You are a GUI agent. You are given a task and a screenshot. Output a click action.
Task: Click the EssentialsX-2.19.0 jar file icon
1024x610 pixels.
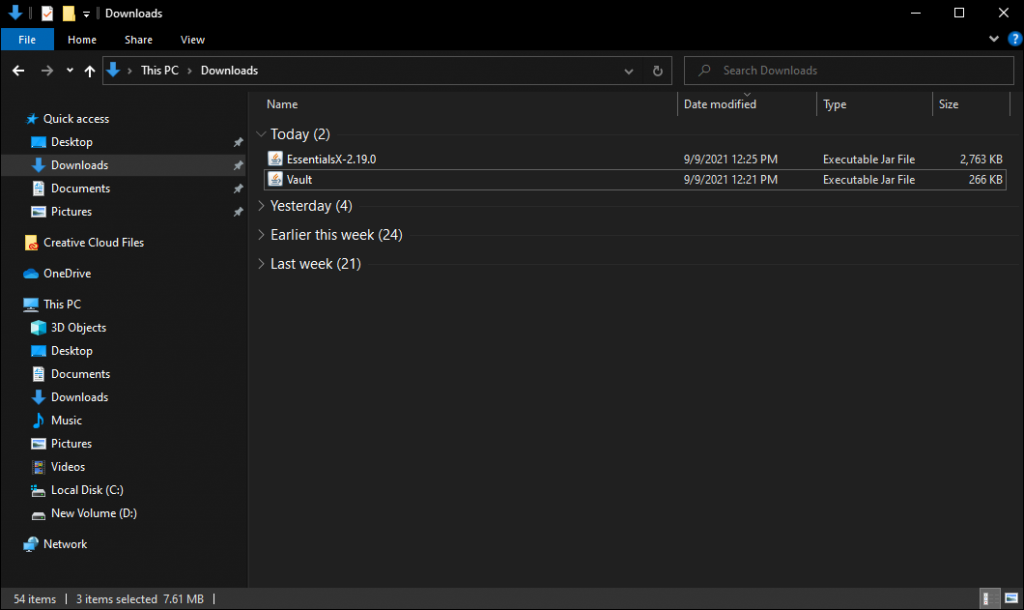point(276,159)
